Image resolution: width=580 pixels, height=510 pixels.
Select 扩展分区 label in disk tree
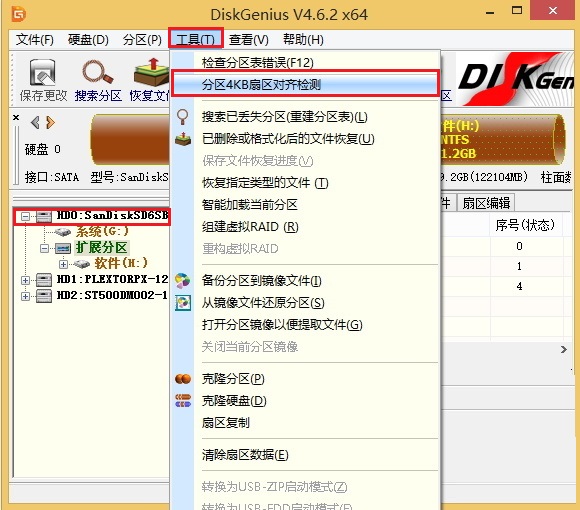[x=102, y=248]
